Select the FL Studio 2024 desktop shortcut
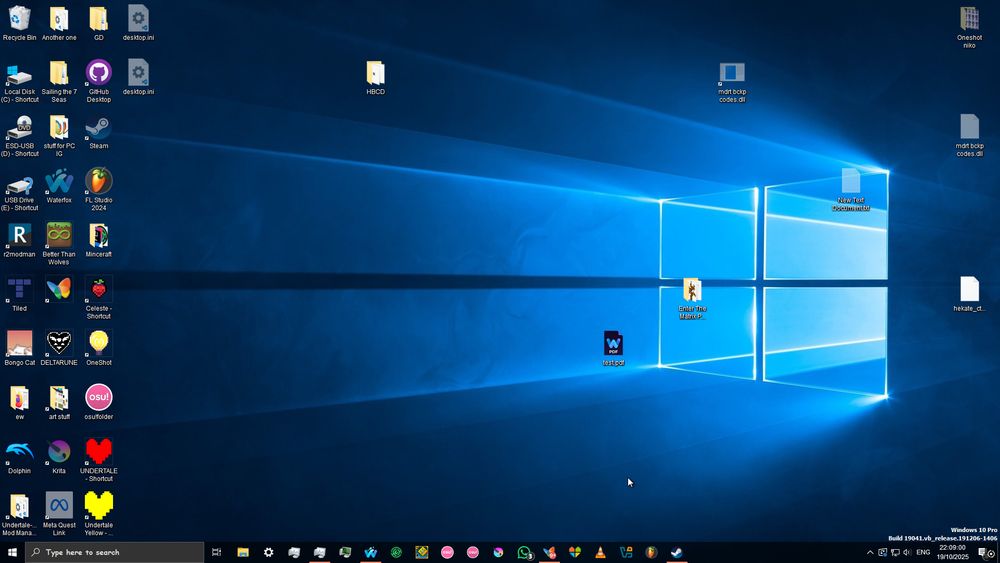 point(99,189)
